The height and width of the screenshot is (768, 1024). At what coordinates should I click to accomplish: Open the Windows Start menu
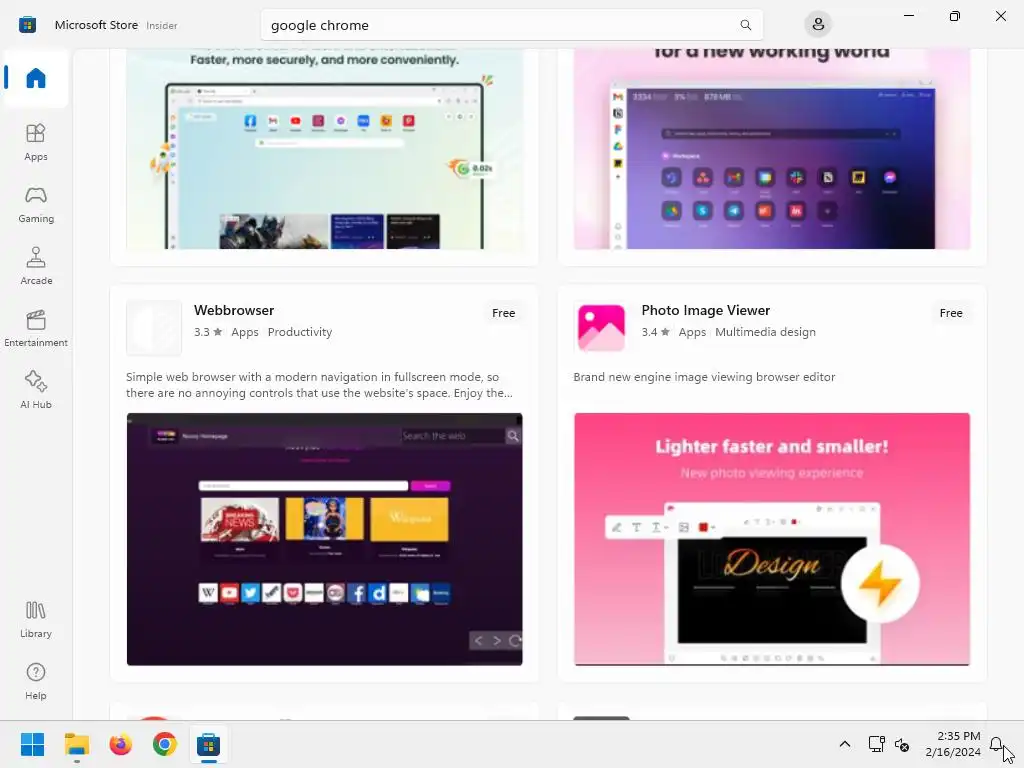(32, 744)
